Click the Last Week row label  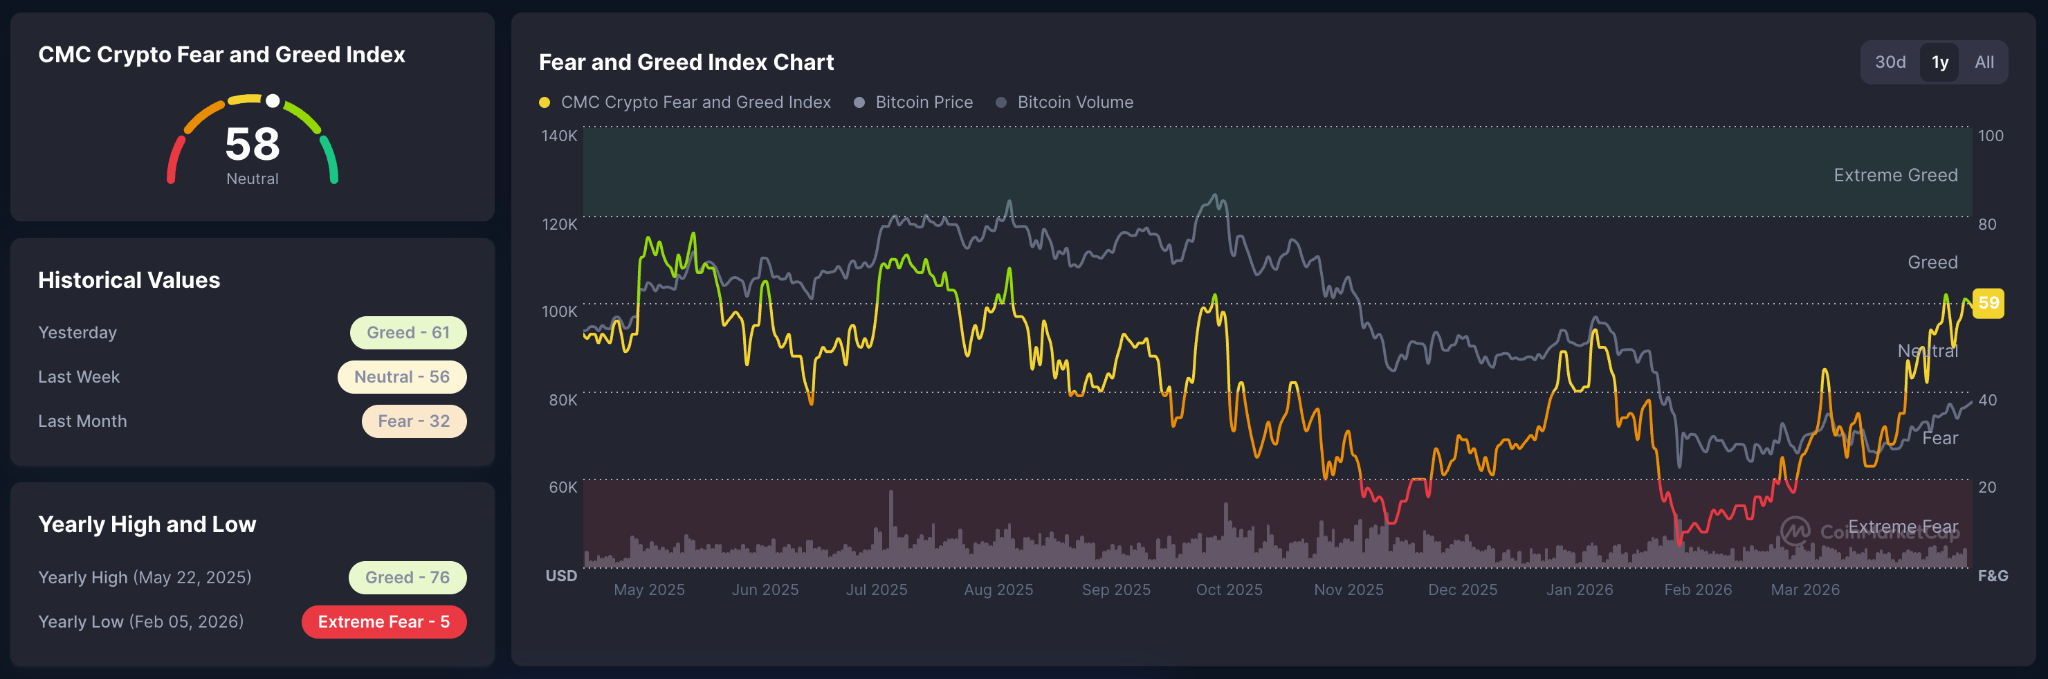pyautogui.click(x=79, y=377)
